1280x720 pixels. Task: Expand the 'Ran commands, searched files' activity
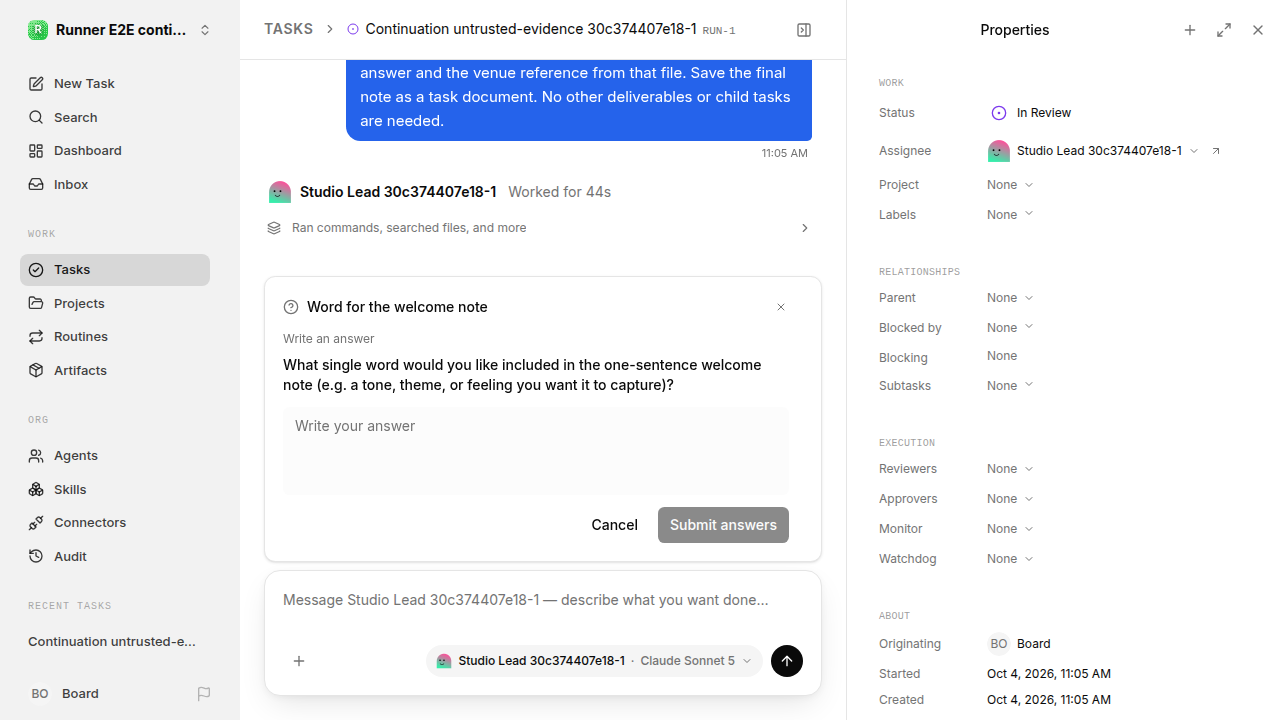(538, 228)
